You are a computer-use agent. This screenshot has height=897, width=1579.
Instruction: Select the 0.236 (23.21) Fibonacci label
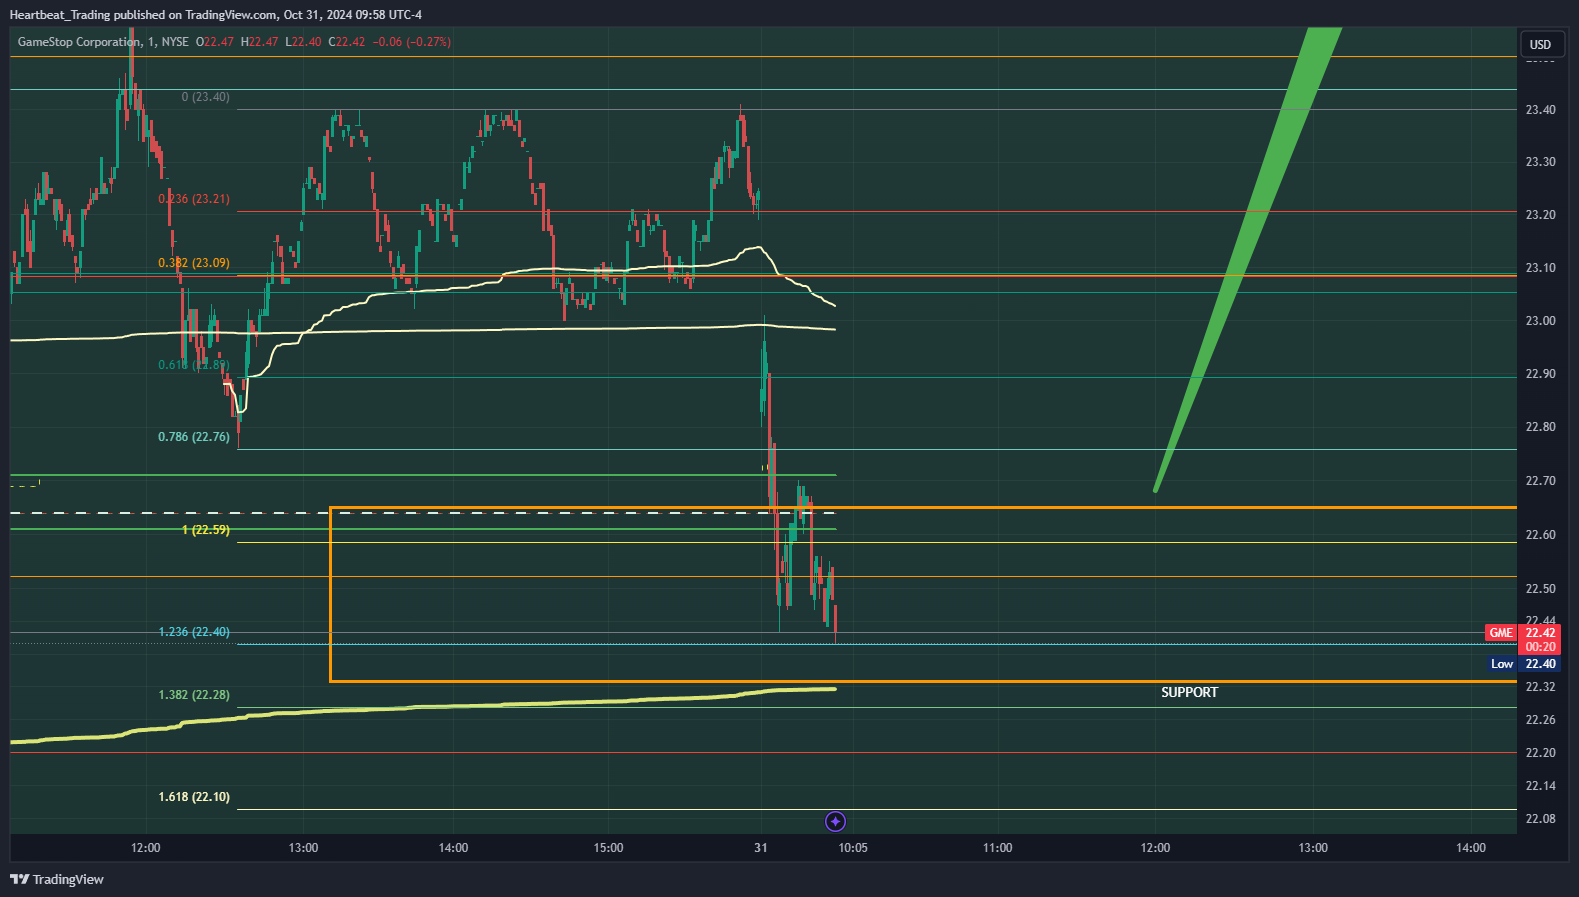point(194,199)
